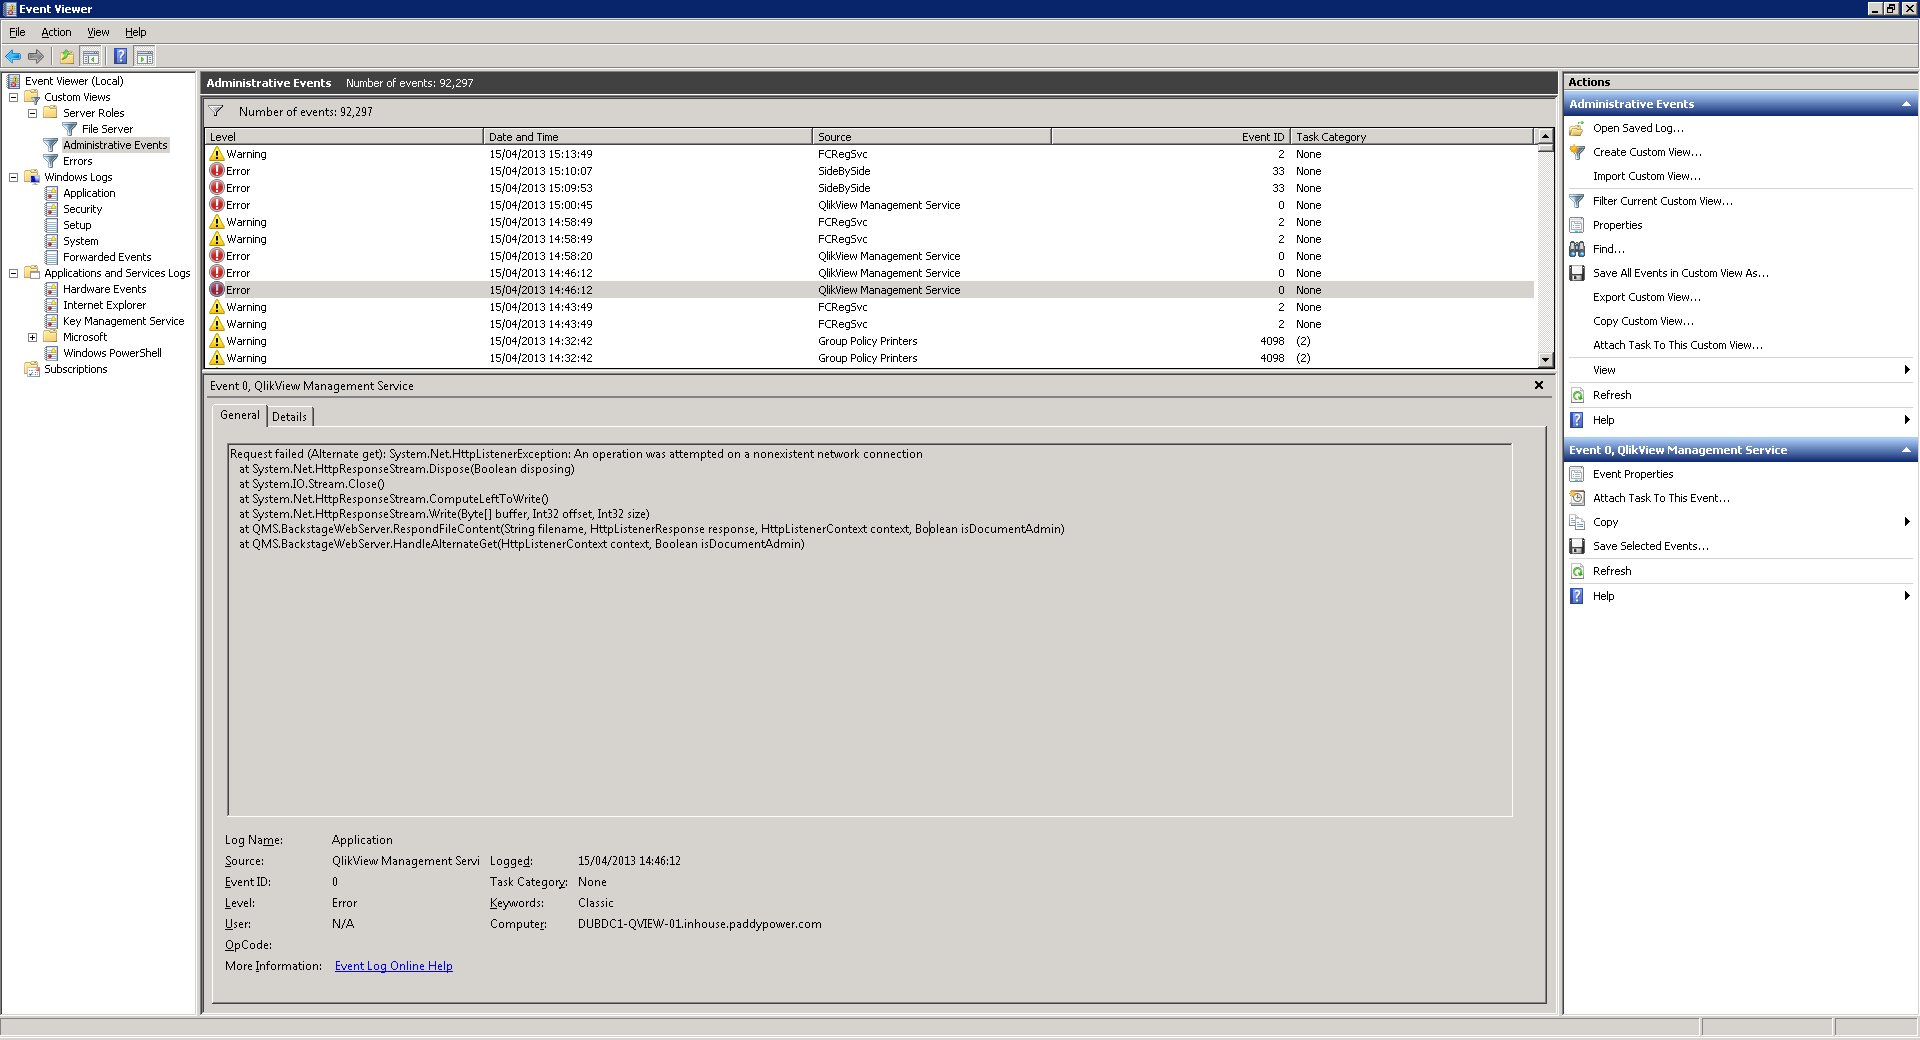The height and width of the screenshot is (1040, 1920).
Task: Click the Find binoculars icon
Action: (1577, 249)
